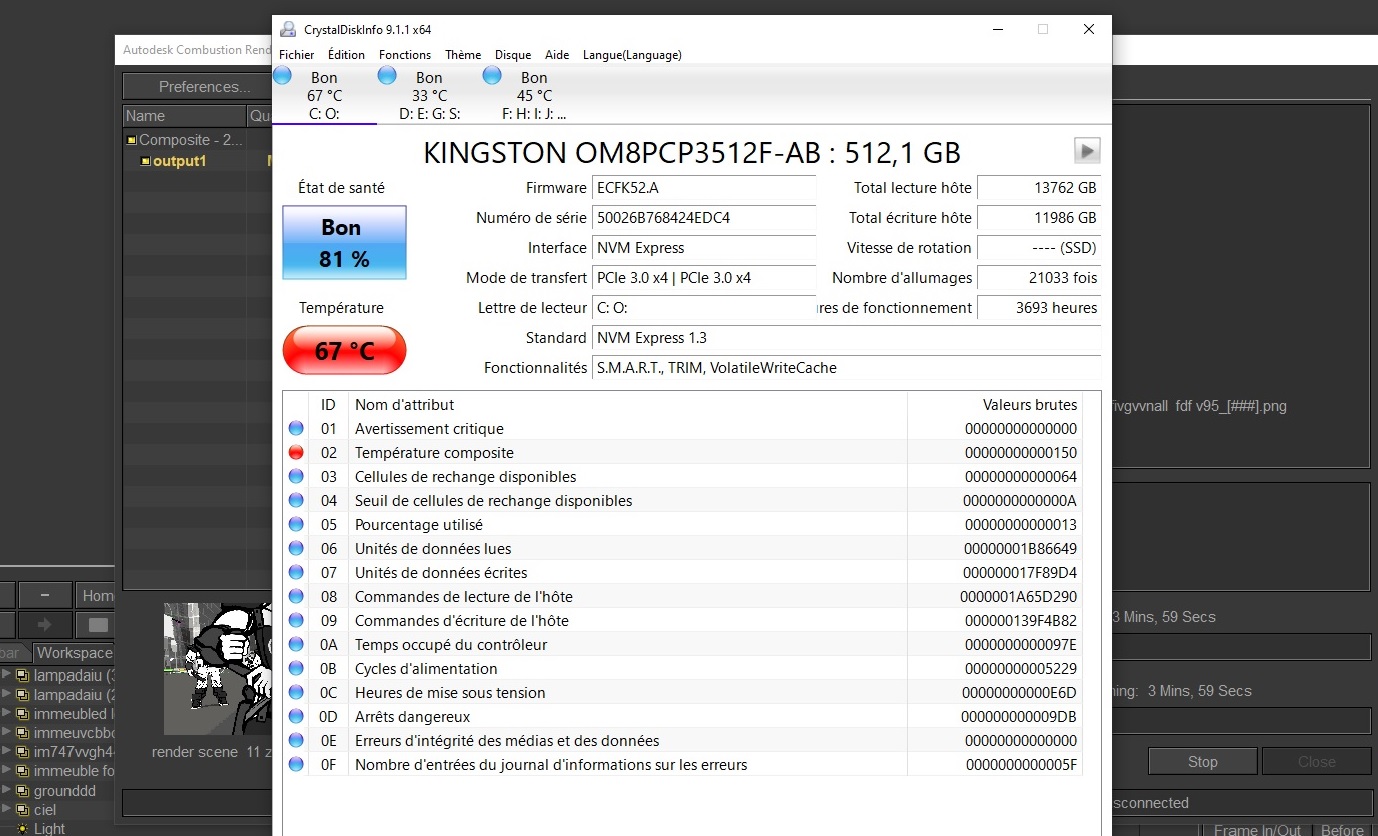The height and width of the screenshot is (836, 1378).
Task: Click the status dot of the F: H: I: J: disk
Action: [492, 76]
